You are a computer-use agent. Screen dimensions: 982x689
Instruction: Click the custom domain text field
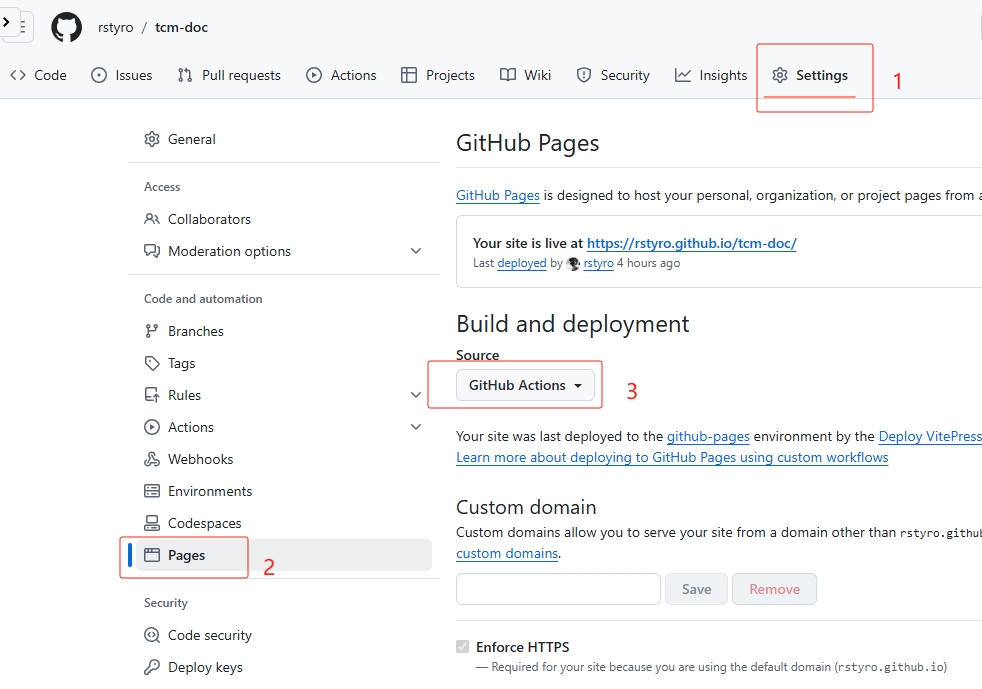pyautogui.click(x=558, y=589)
